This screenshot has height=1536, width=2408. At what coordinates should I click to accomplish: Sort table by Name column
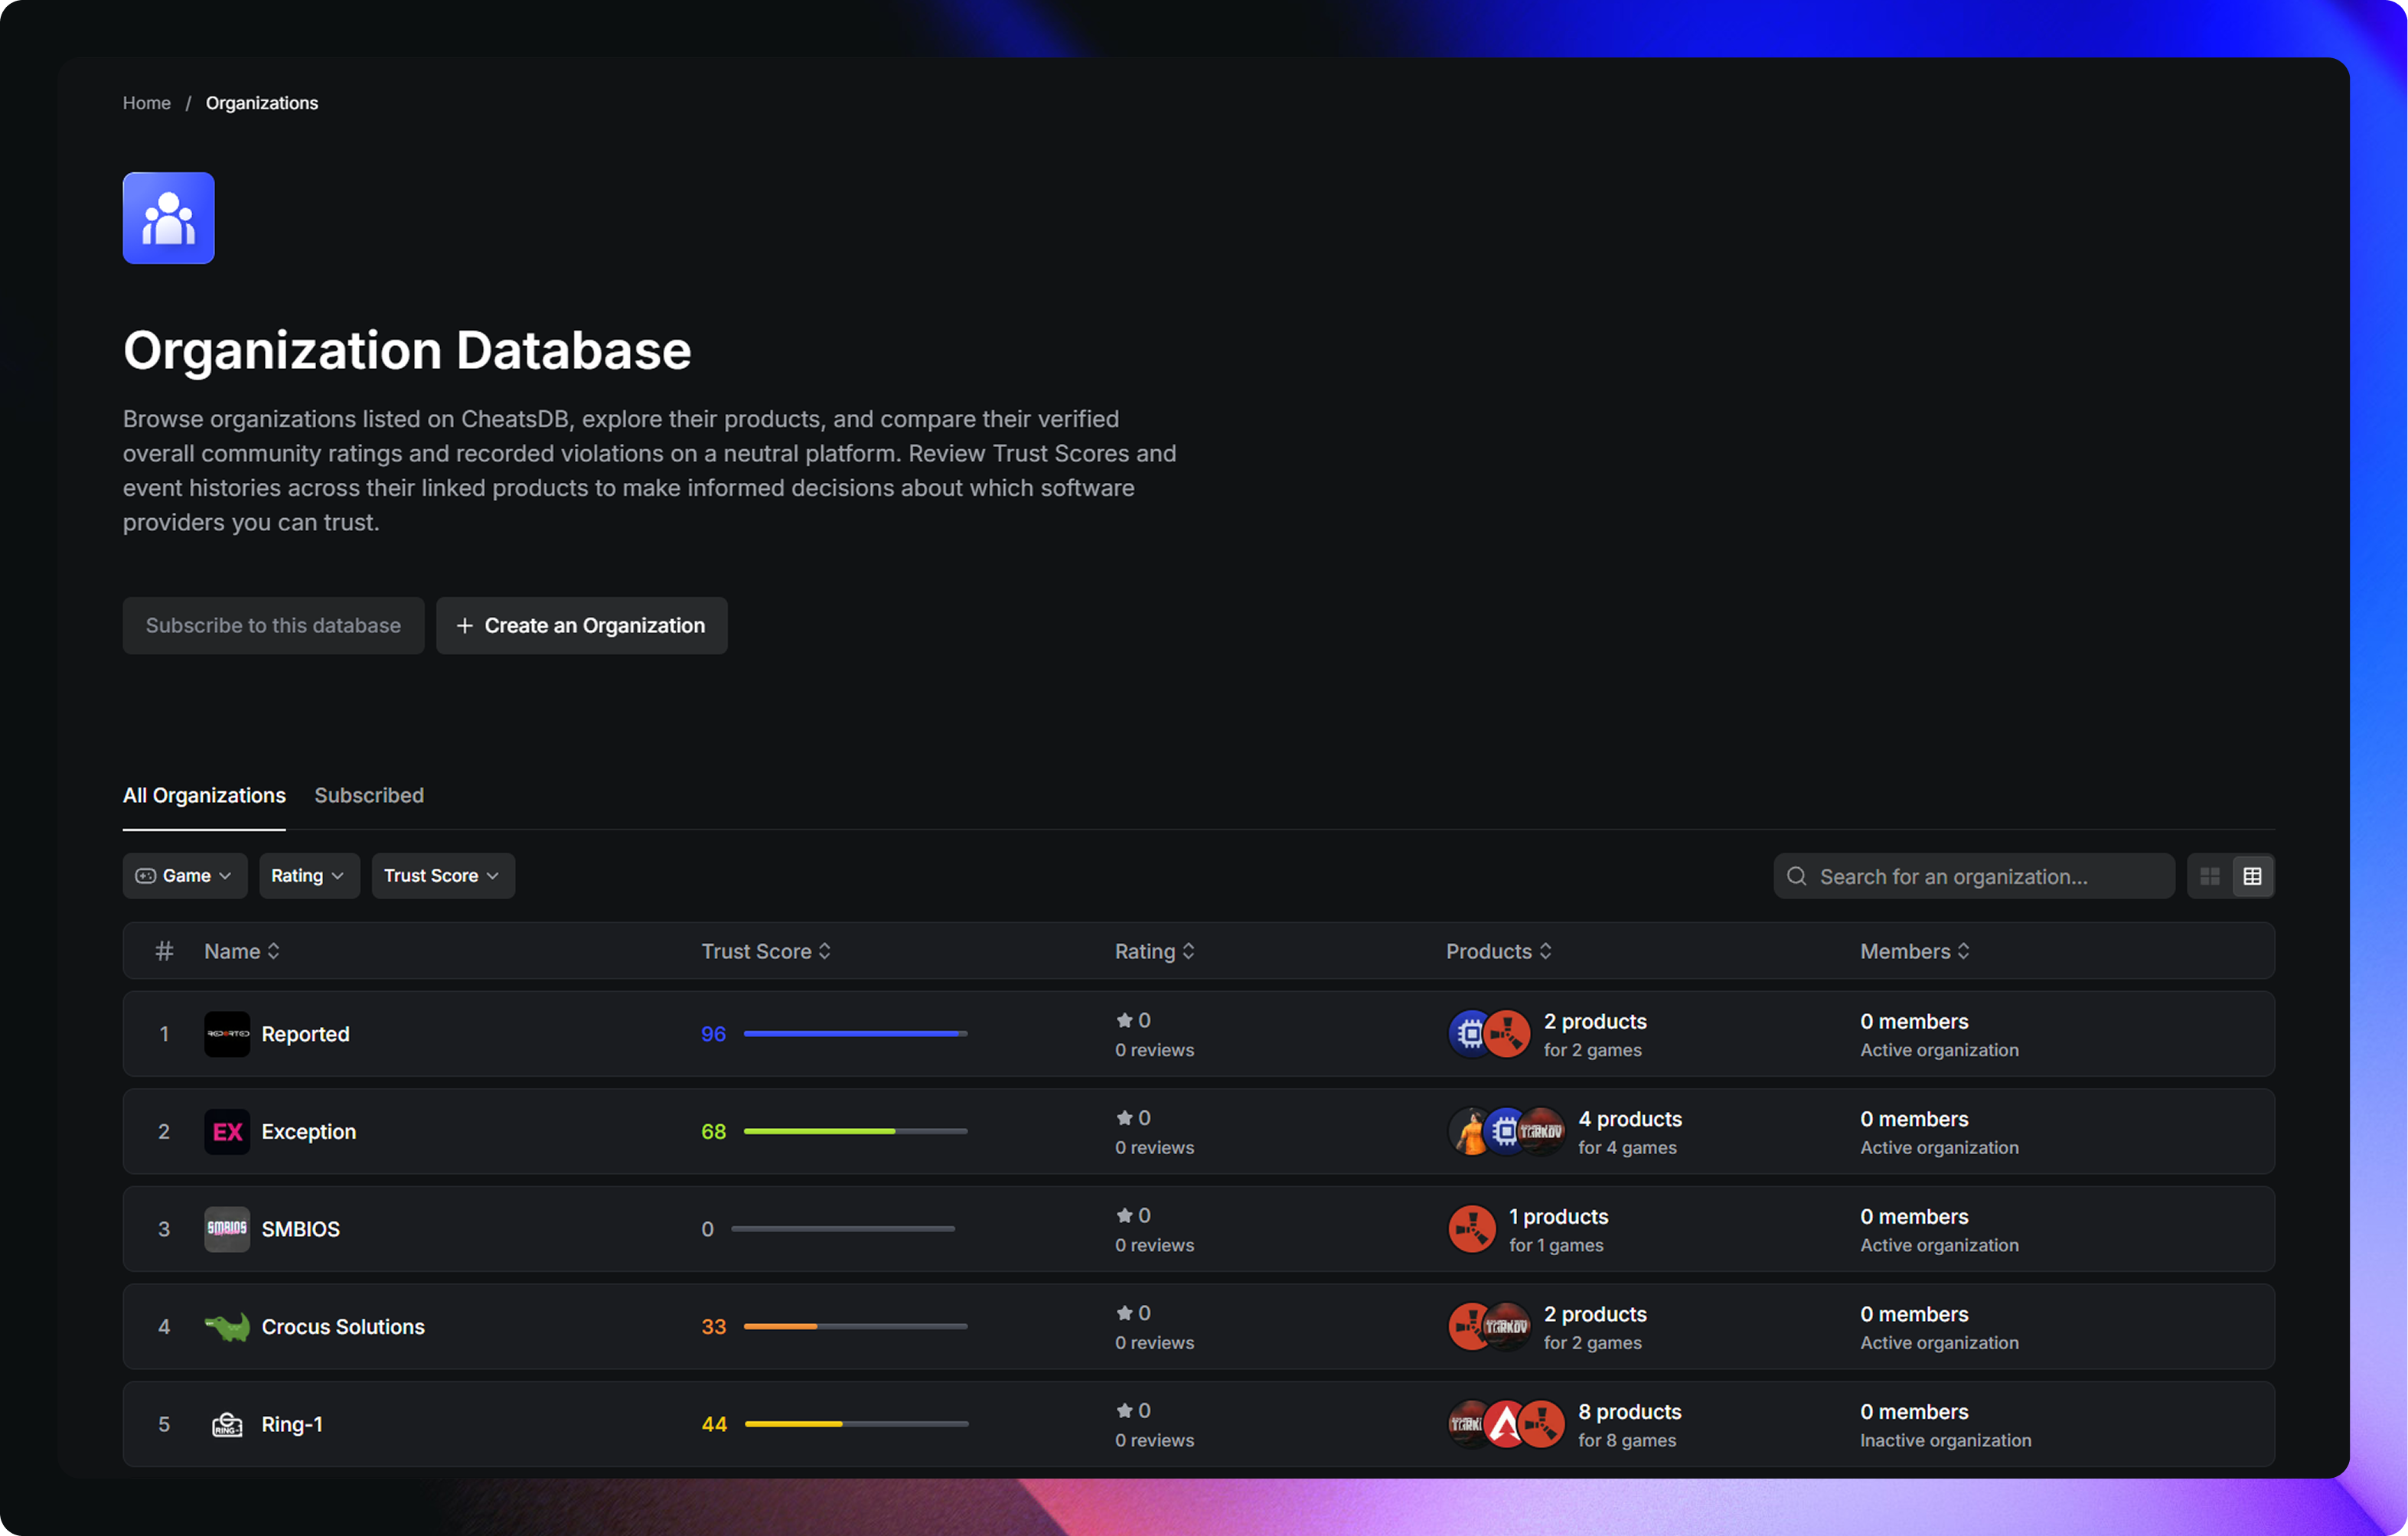pyautogui.click(x=242, y=951)
